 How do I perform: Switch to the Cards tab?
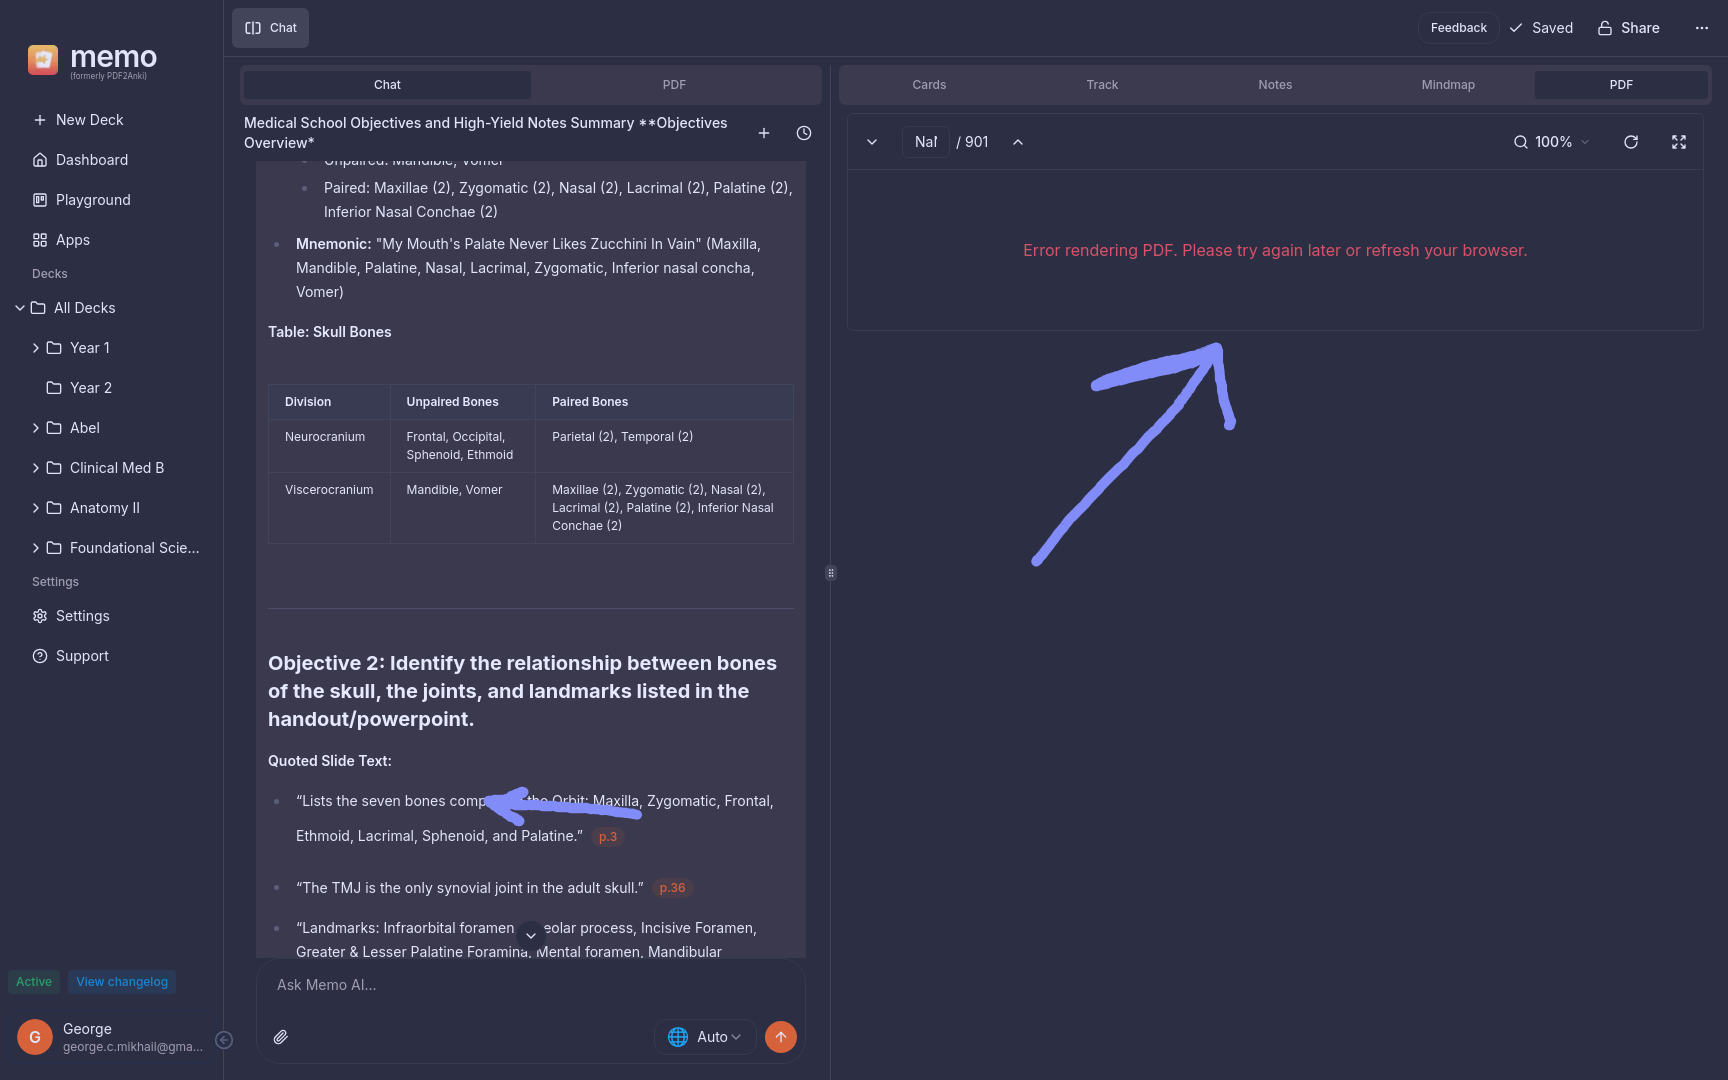tap(929, 85)
